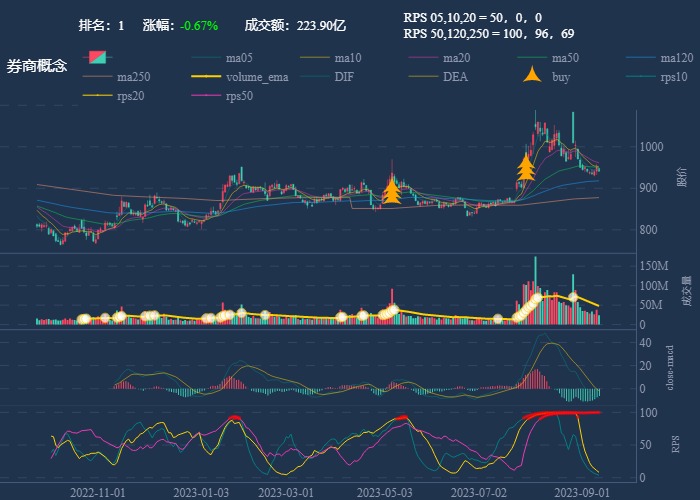Click the buy arrows near 2023-08 price surge

click(x=526, y=167)
